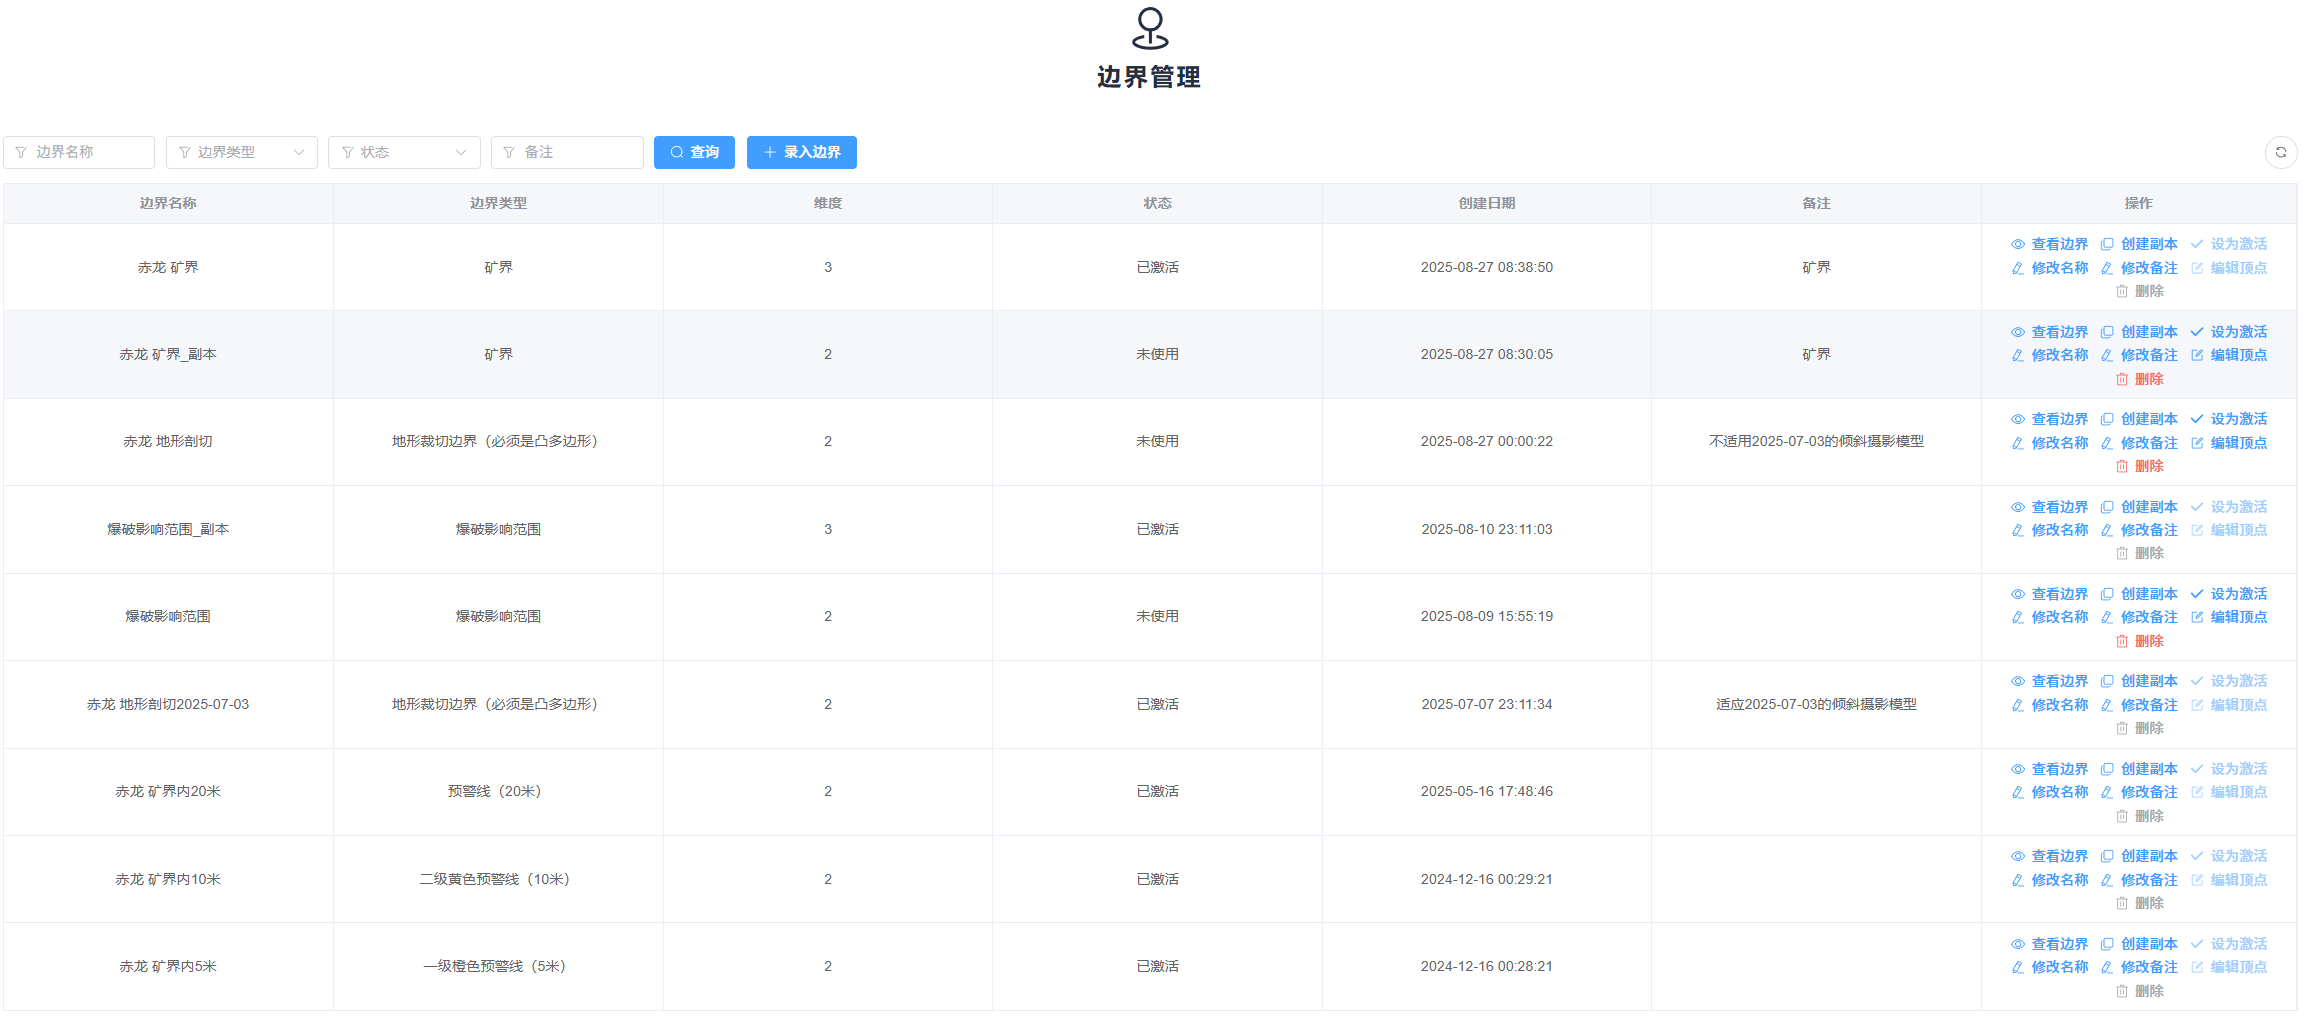Click the refresh icon at top right
This screenshot has width=2303, height=1018.
2280,152
